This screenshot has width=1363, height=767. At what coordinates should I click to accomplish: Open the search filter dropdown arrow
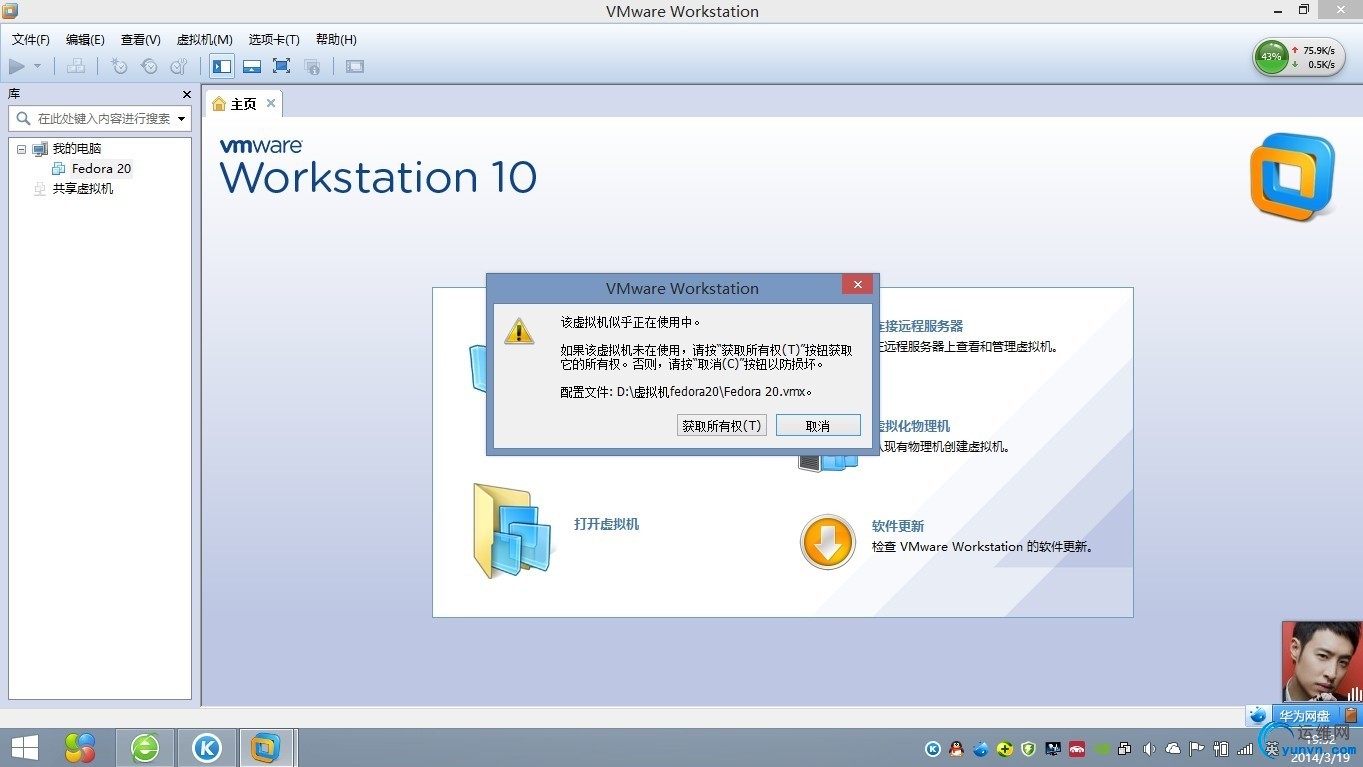183,118
